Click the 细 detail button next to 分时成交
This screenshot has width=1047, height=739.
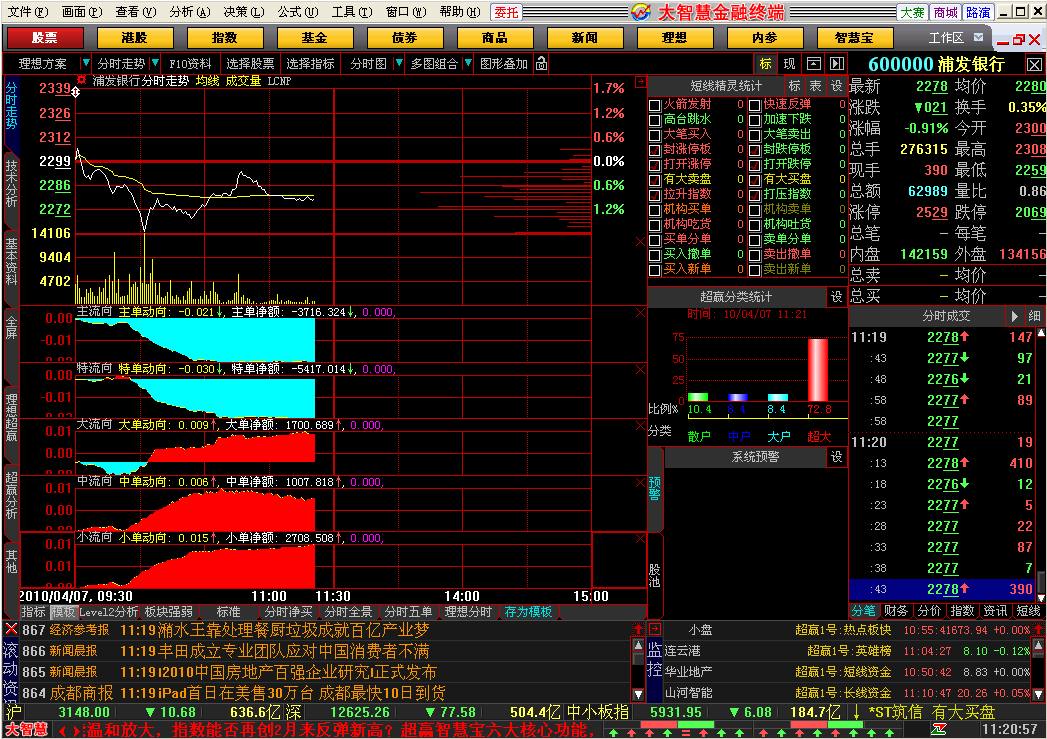[1034, 316]
